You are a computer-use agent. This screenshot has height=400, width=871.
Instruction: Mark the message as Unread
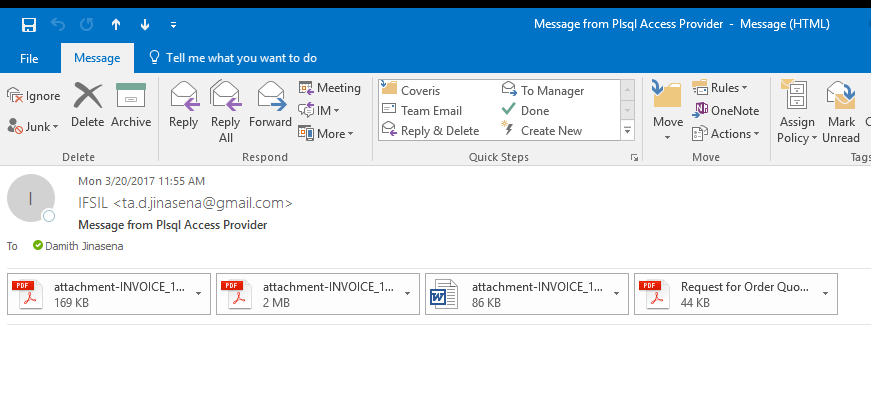click(841, 111)
